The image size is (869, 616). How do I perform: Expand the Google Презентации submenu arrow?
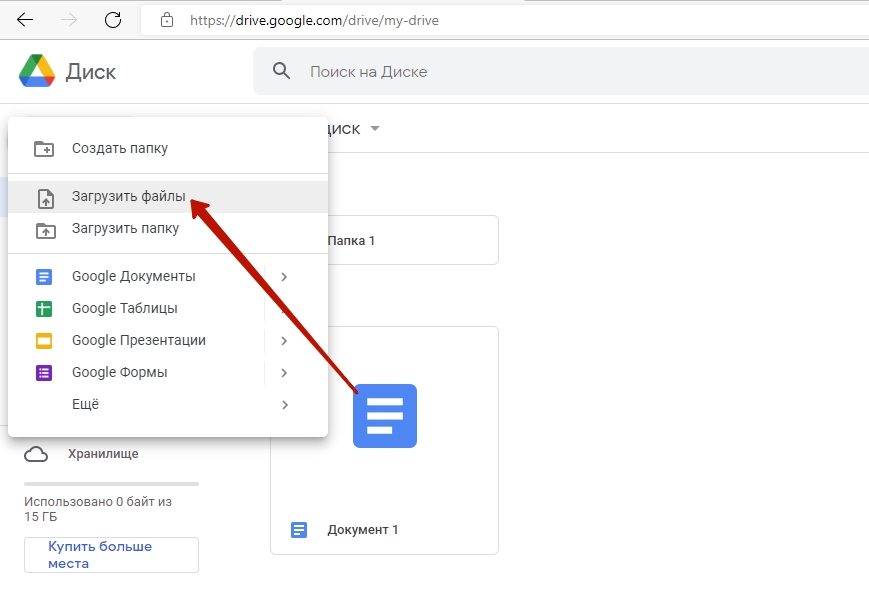pyautogui.click(x=284, y=340)
